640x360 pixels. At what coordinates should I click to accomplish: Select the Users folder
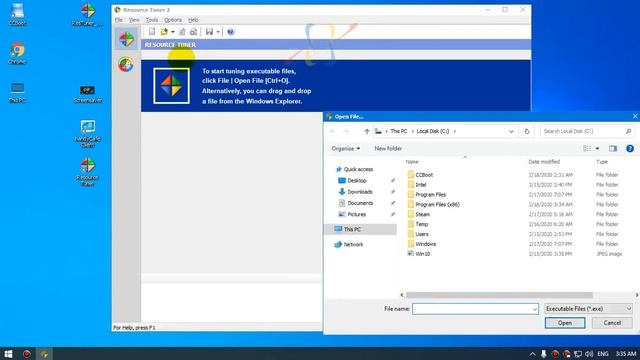pyautogui.click(x=418, y=234)
